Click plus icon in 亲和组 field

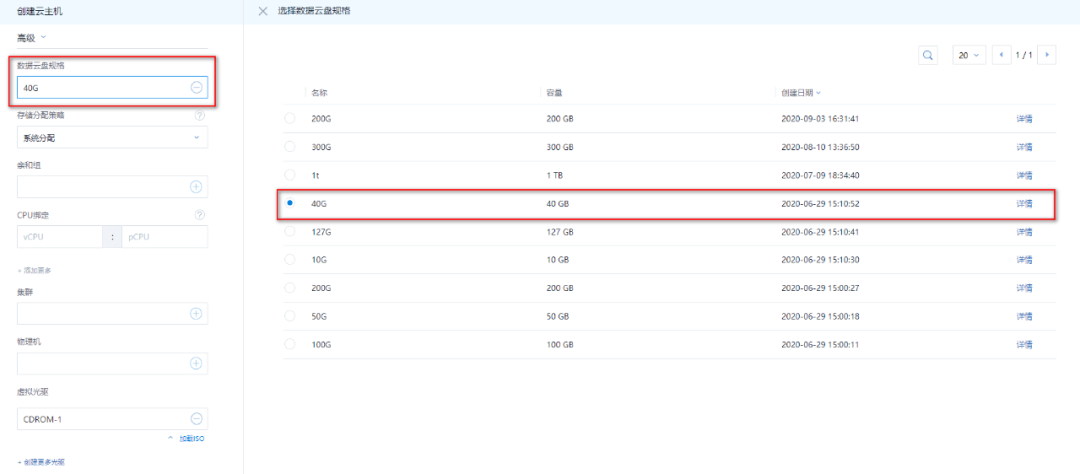196,187
